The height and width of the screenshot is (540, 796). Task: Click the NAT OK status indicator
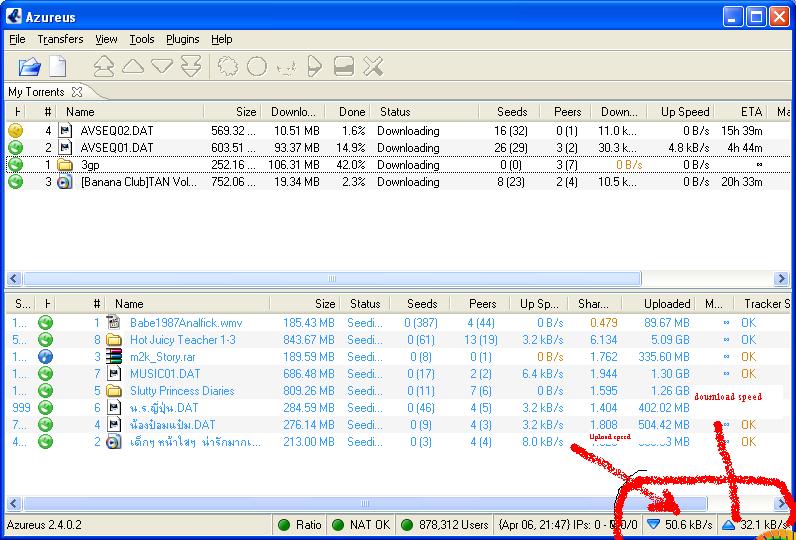coord(359,525)
